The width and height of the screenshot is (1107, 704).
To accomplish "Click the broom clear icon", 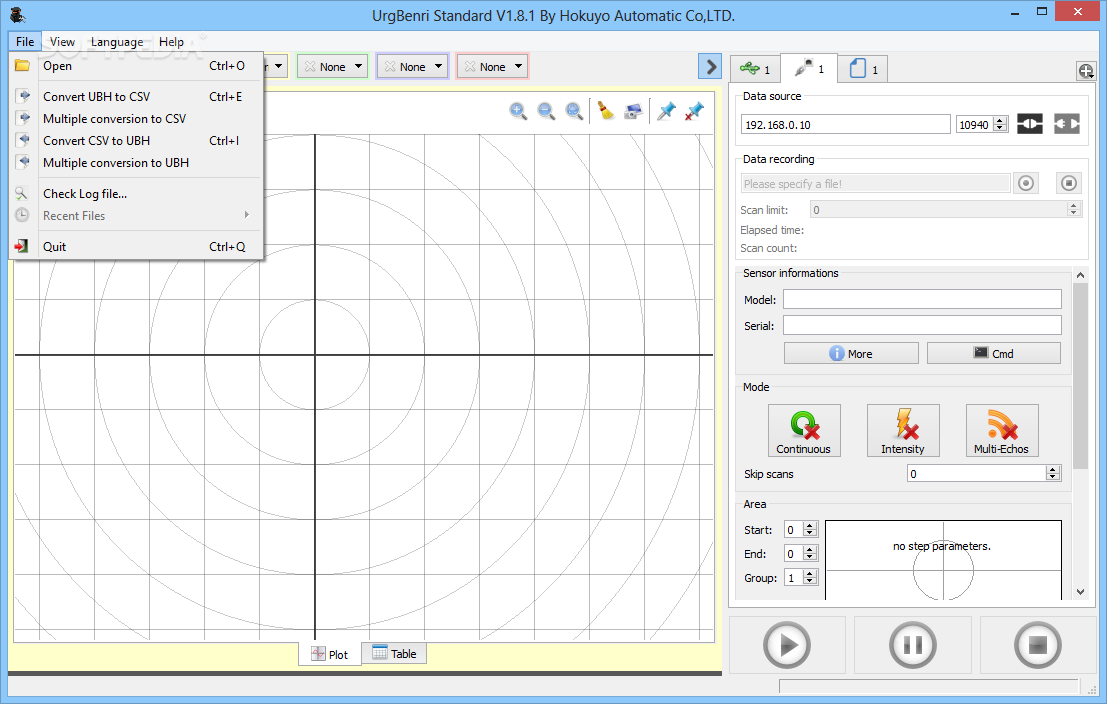I will [x=606, y=110].
